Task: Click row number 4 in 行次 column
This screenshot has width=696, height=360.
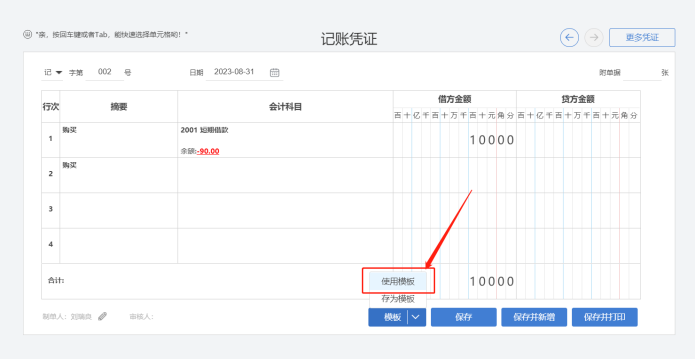Action: [x=51, y=245]
